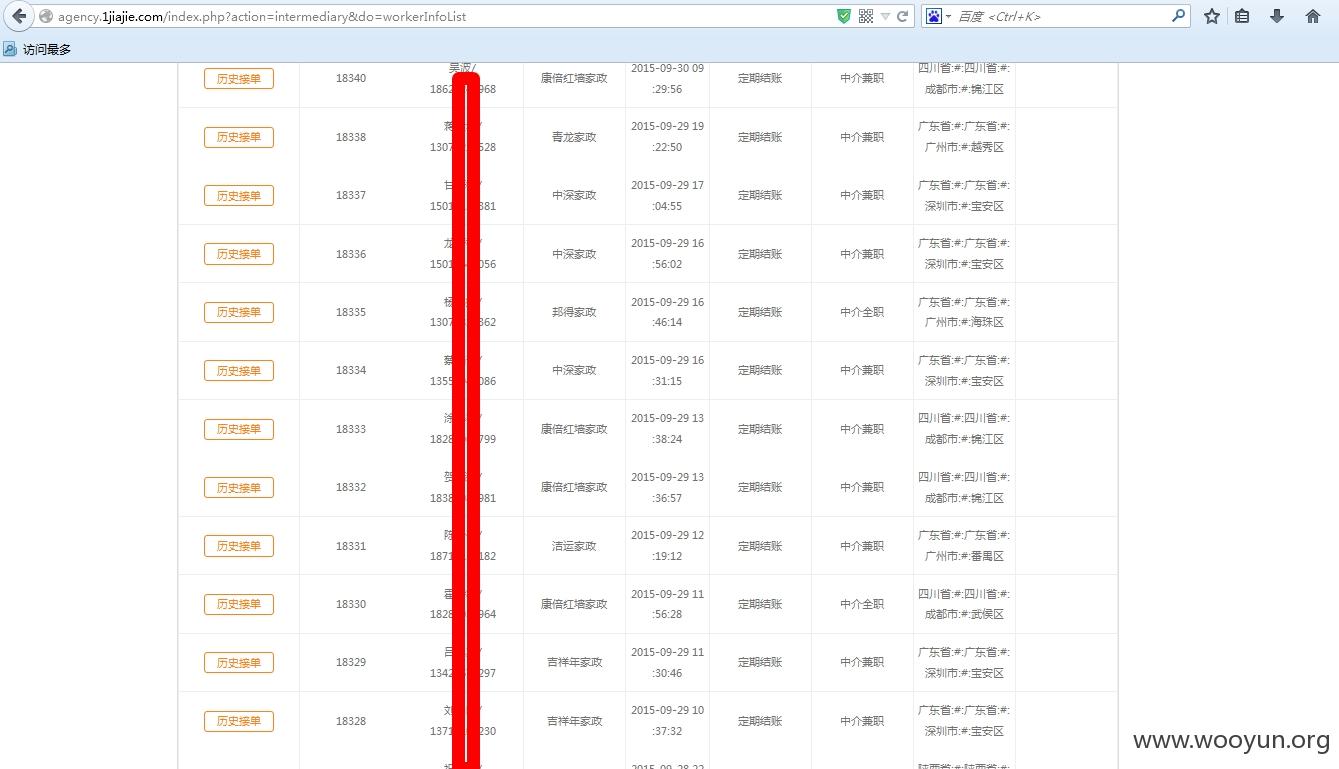The image size is (1339, 769).
Task: Reload the page with the refresh icon
Action: tap(902, 16)
